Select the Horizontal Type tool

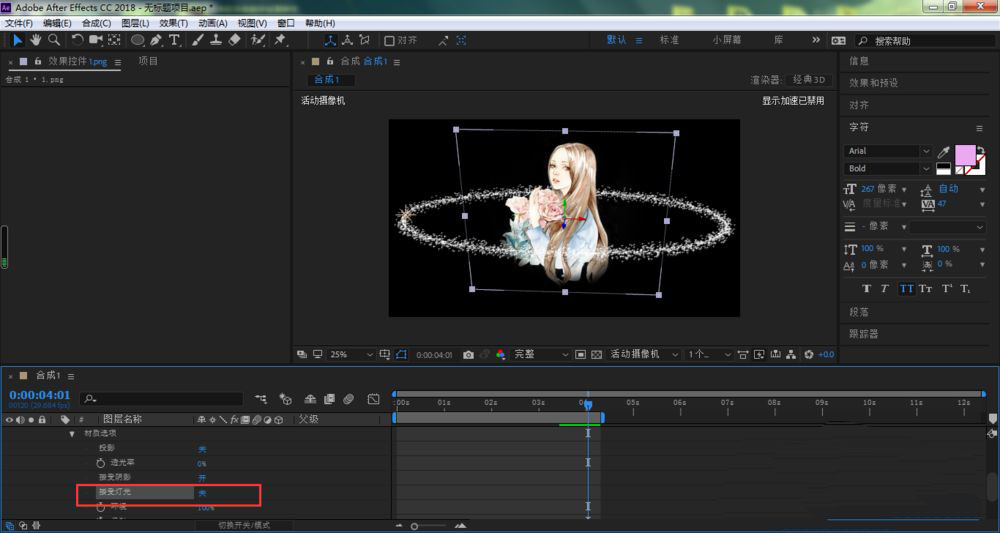(174, 40)
